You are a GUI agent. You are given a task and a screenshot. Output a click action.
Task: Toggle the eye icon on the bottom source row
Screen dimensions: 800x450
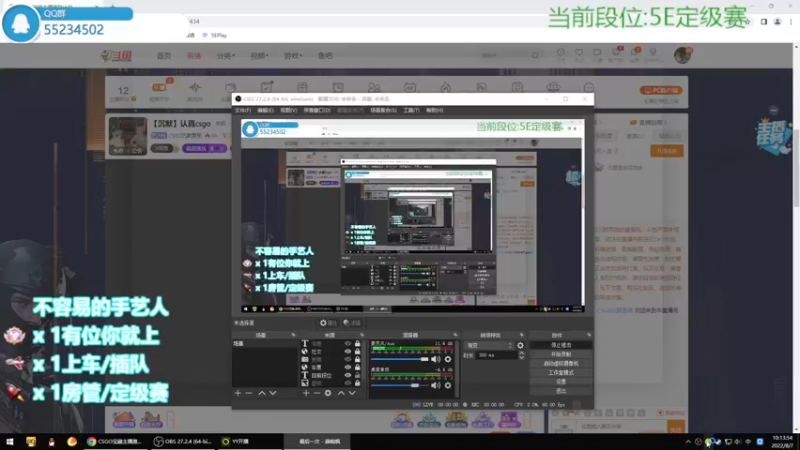[x=348, y=383]
